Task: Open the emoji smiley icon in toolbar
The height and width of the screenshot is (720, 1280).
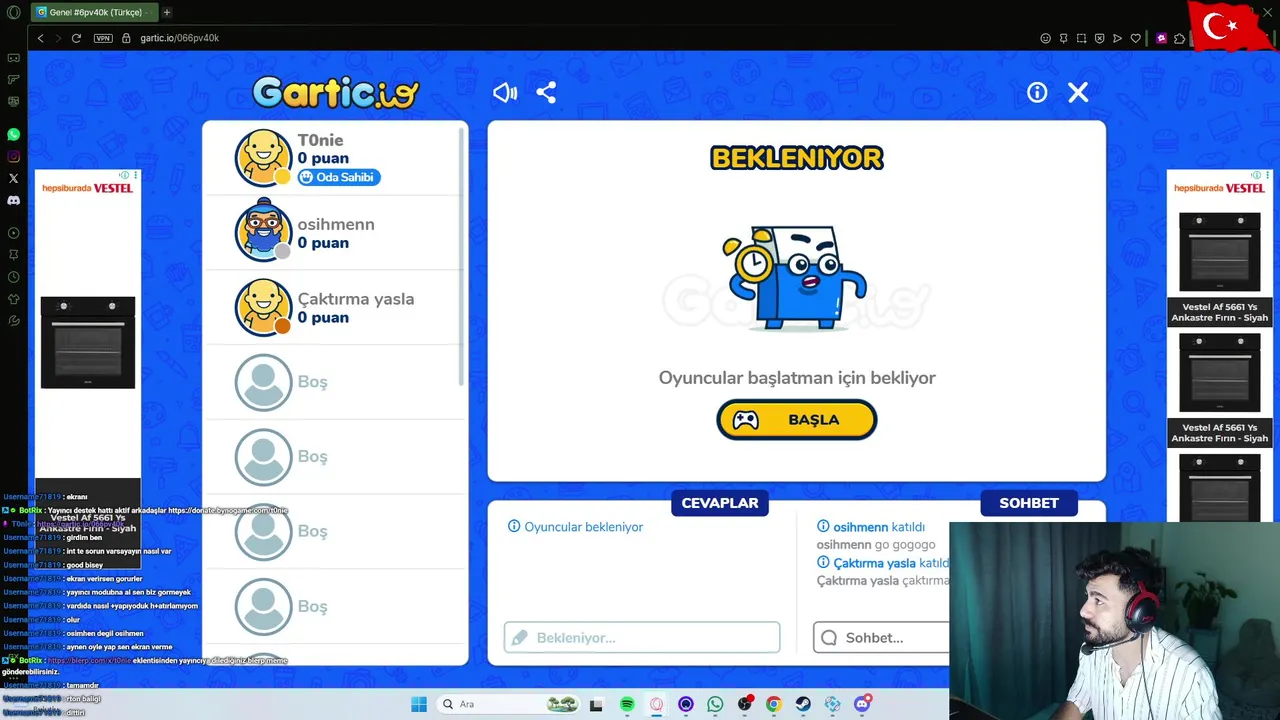Action: (x=1046, y=38)
